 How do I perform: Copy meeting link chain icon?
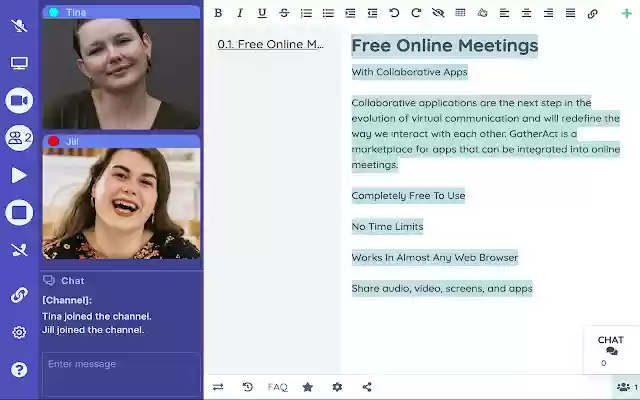coord(19,294)
